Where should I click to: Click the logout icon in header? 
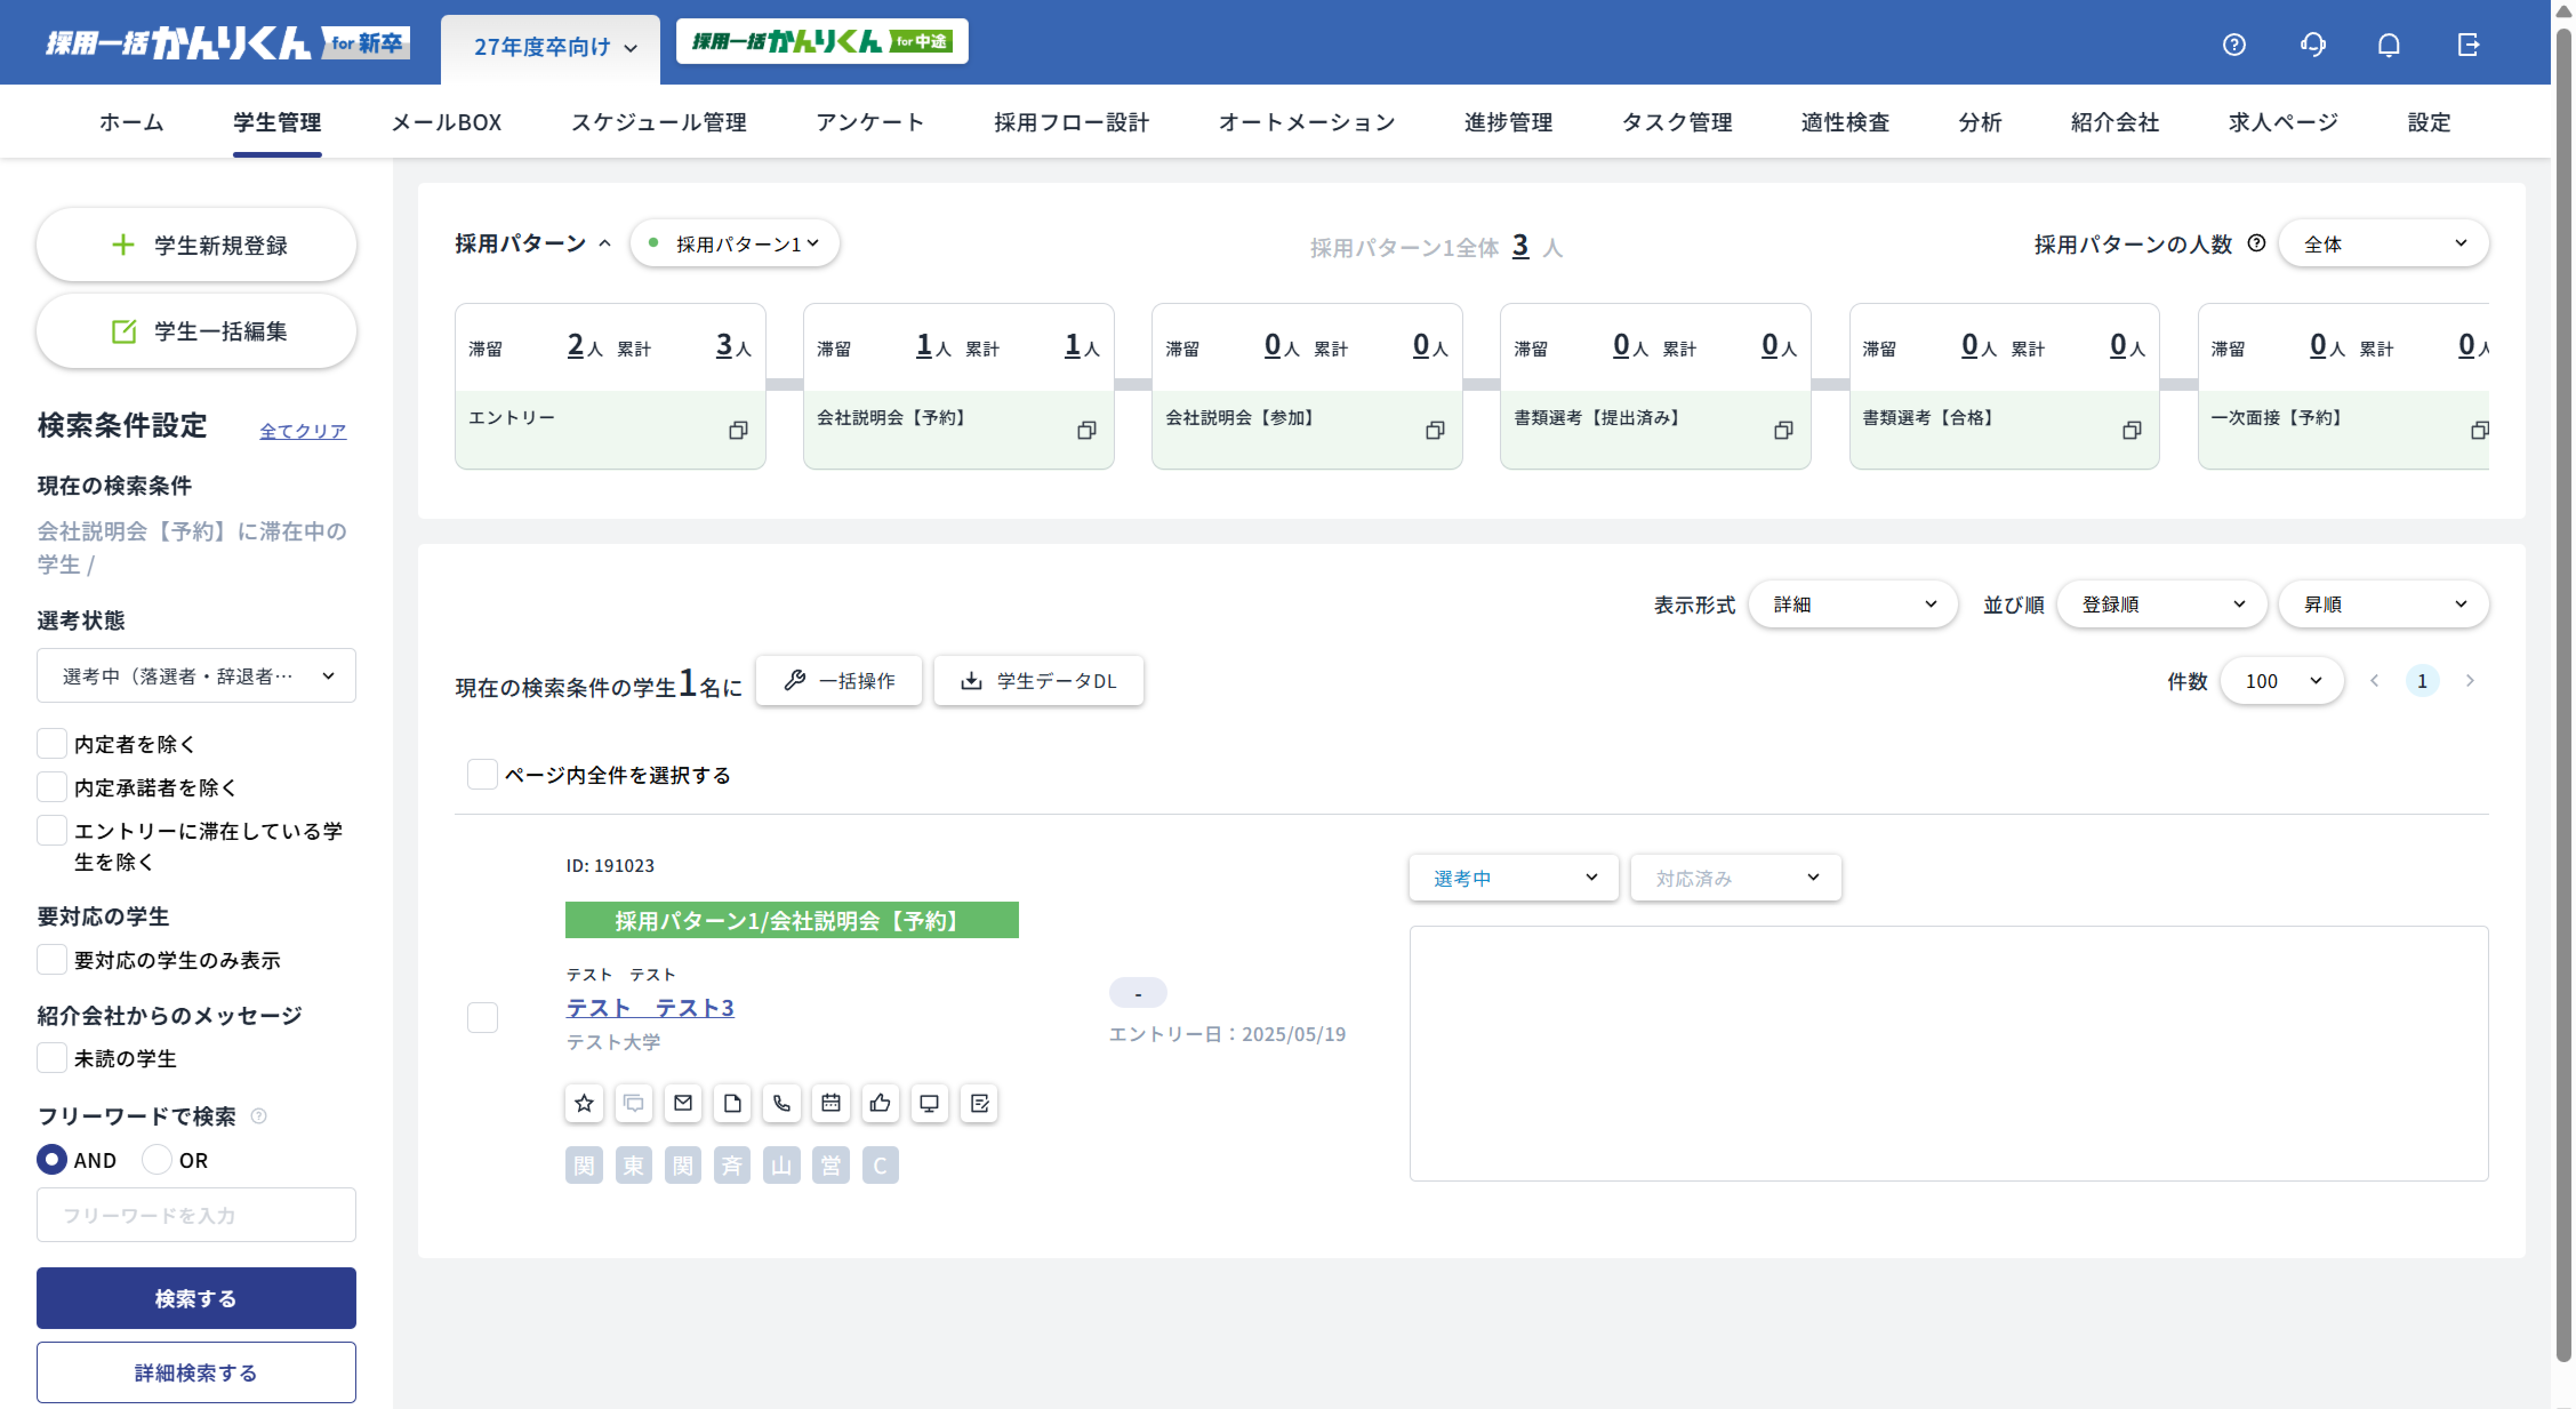coord(2468,45)
